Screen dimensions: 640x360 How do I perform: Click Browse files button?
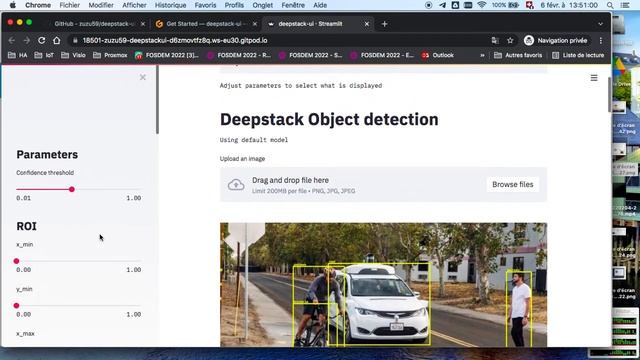tap(512, 184)
